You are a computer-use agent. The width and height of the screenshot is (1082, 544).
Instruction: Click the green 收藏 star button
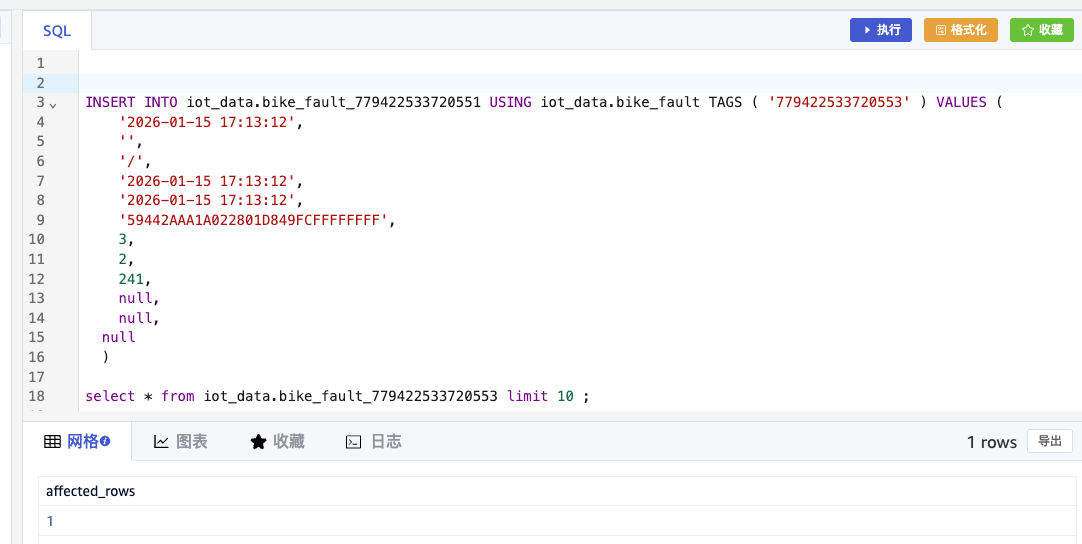click(x=1041, y=30)
